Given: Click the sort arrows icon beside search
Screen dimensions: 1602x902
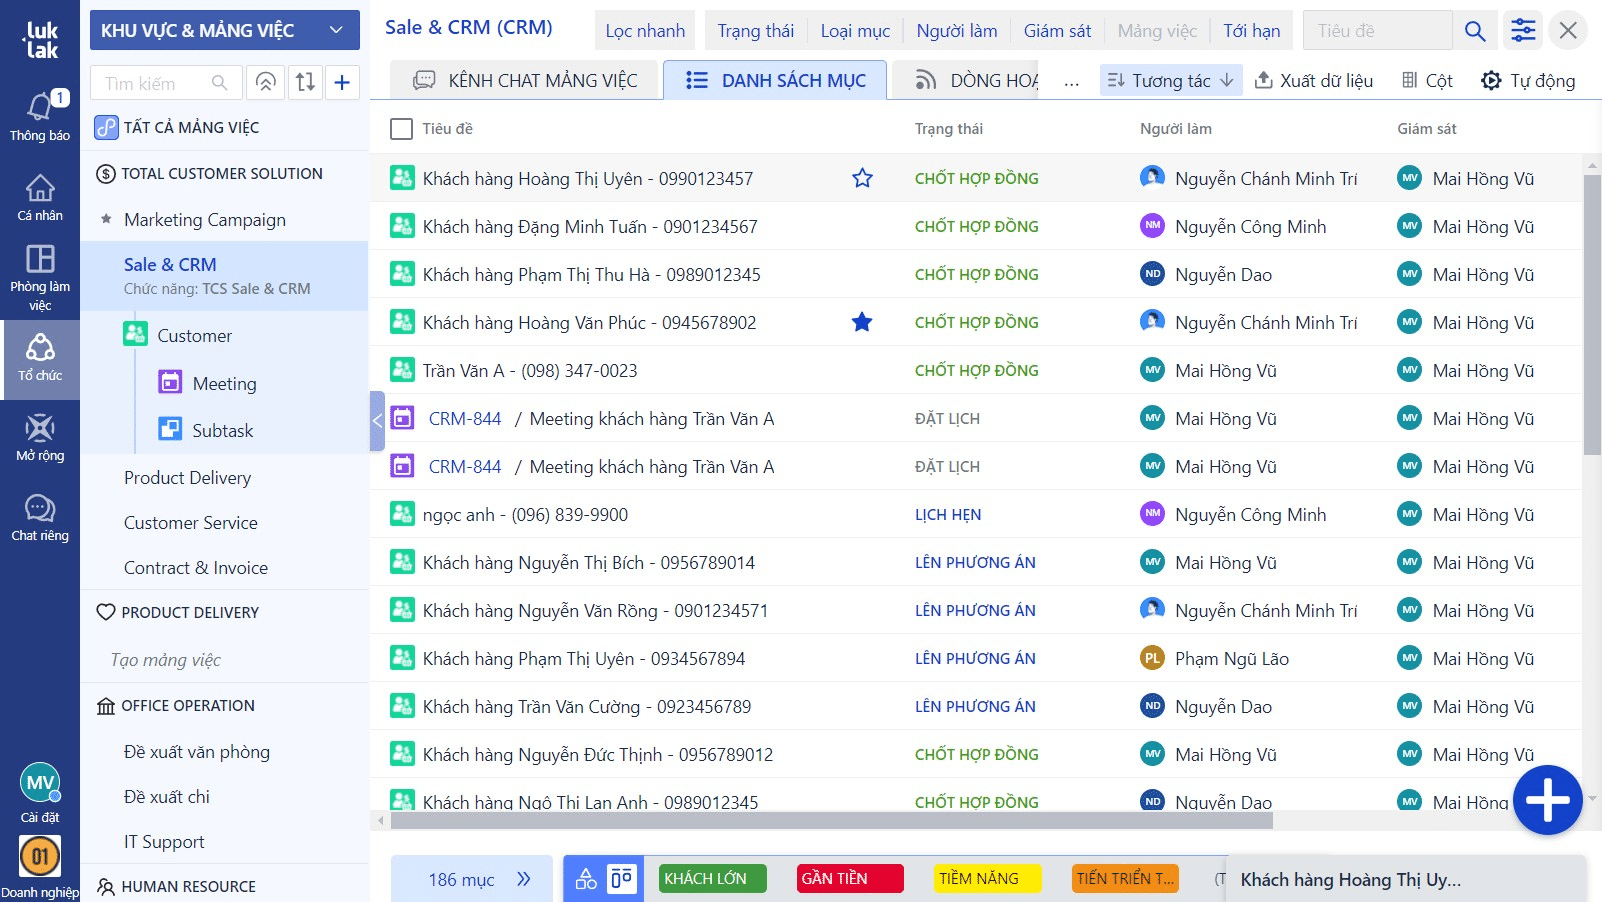Looking at the screenshot, I should click(x=305, y=83).
